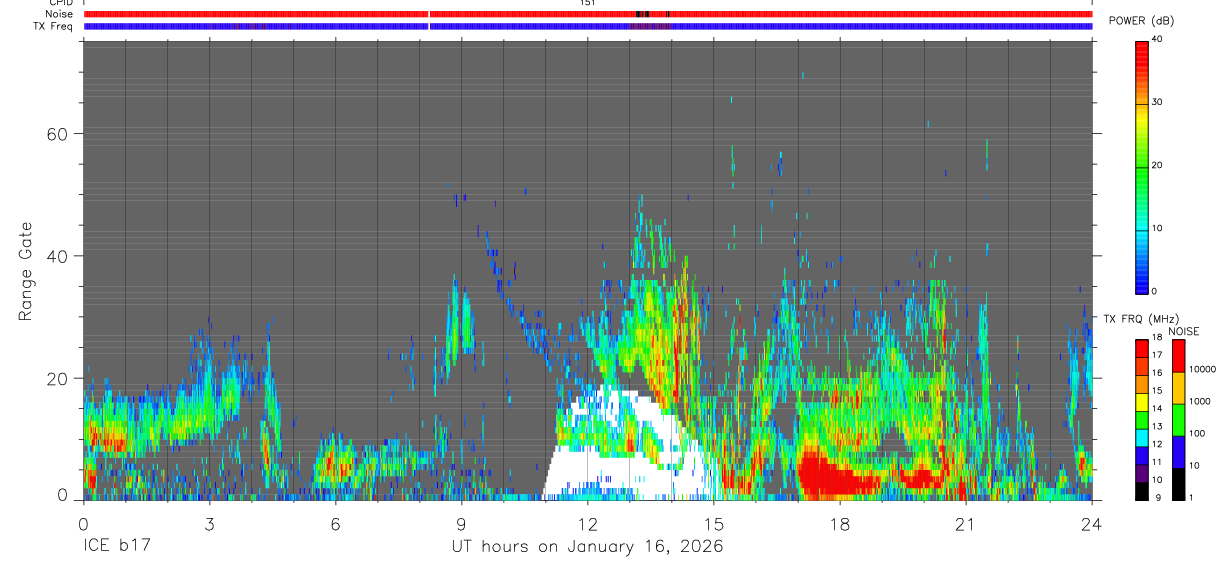
Task: Click the Range Gate y-axis title
Action: [27, 270]
